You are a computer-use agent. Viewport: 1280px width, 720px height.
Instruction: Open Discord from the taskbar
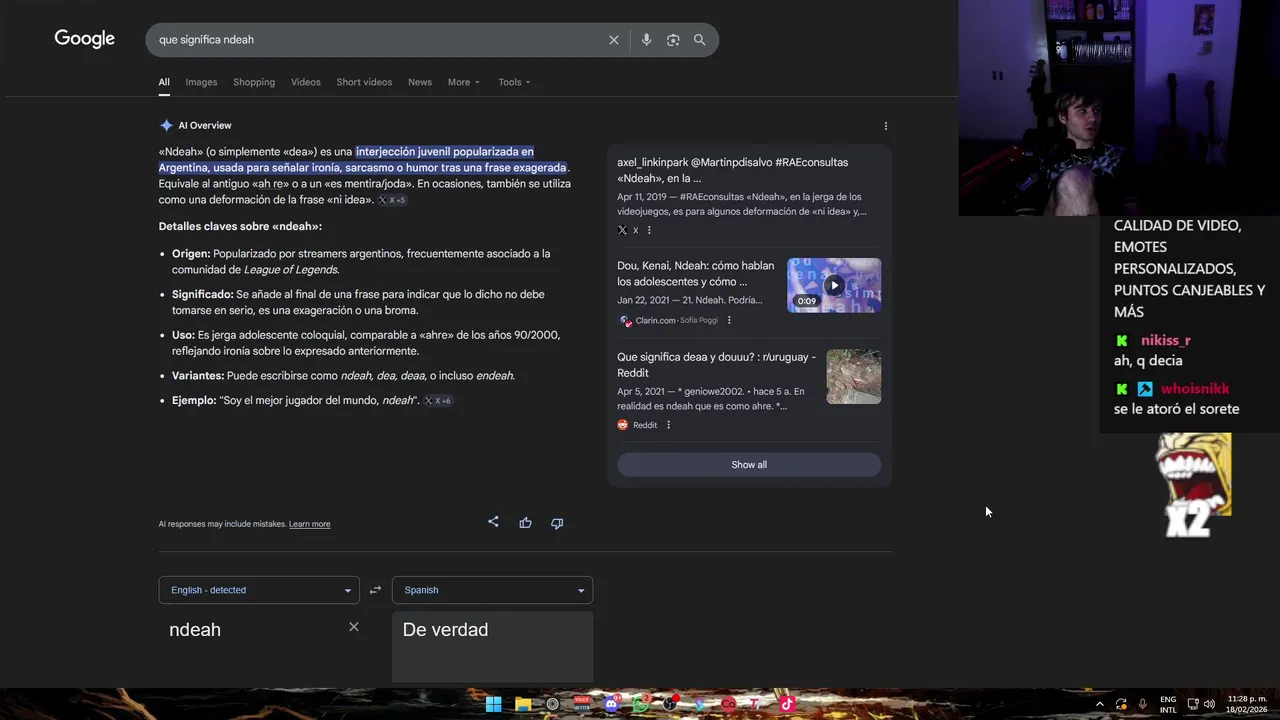tap(612, 704)
